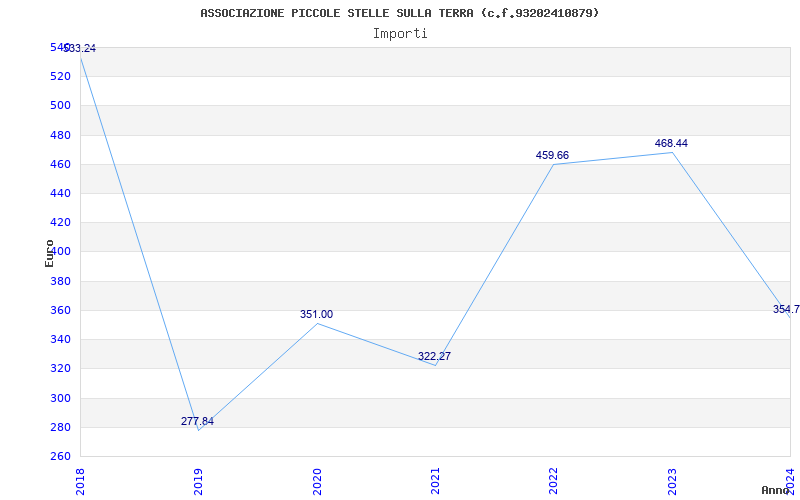
Task: Click the 2021 x-axis label
Action: 435,481
